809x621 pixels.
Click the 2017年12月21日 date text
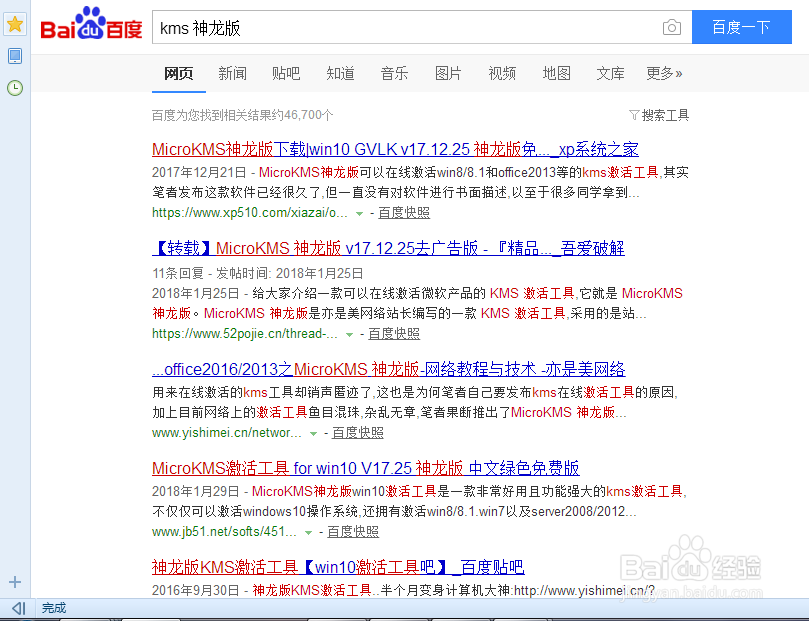(199, 172)
